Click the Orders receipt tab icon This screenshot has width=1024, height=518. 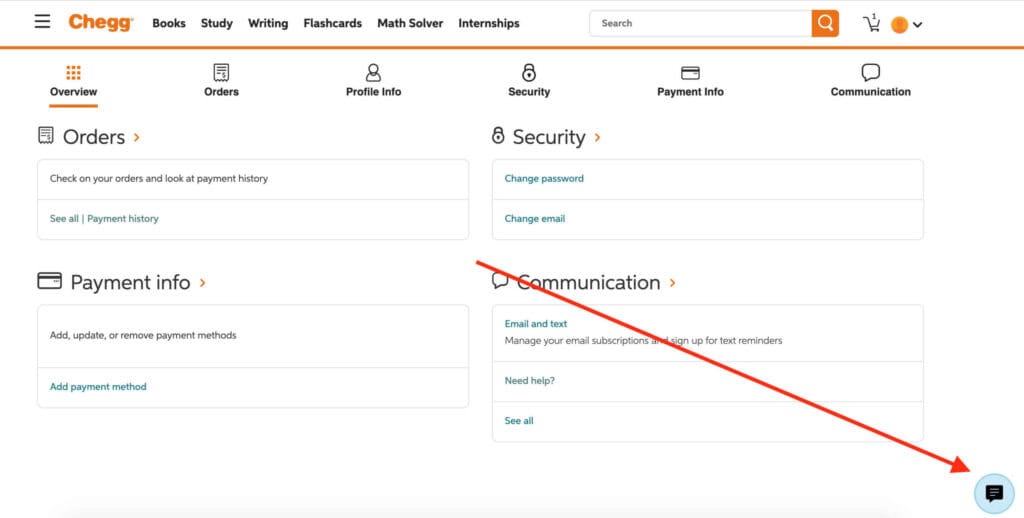(x=221, y=72)
